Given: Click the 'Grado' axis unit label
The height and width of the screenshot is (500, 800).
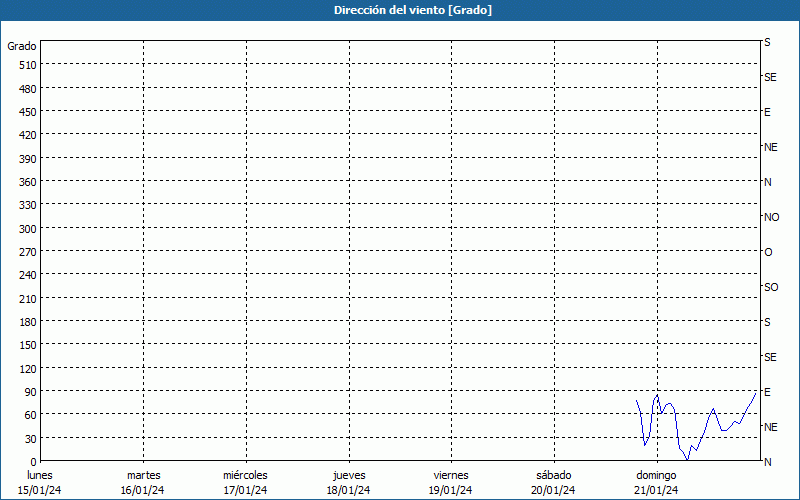Looking at the screenshot, I should click(x=22, y=46).
